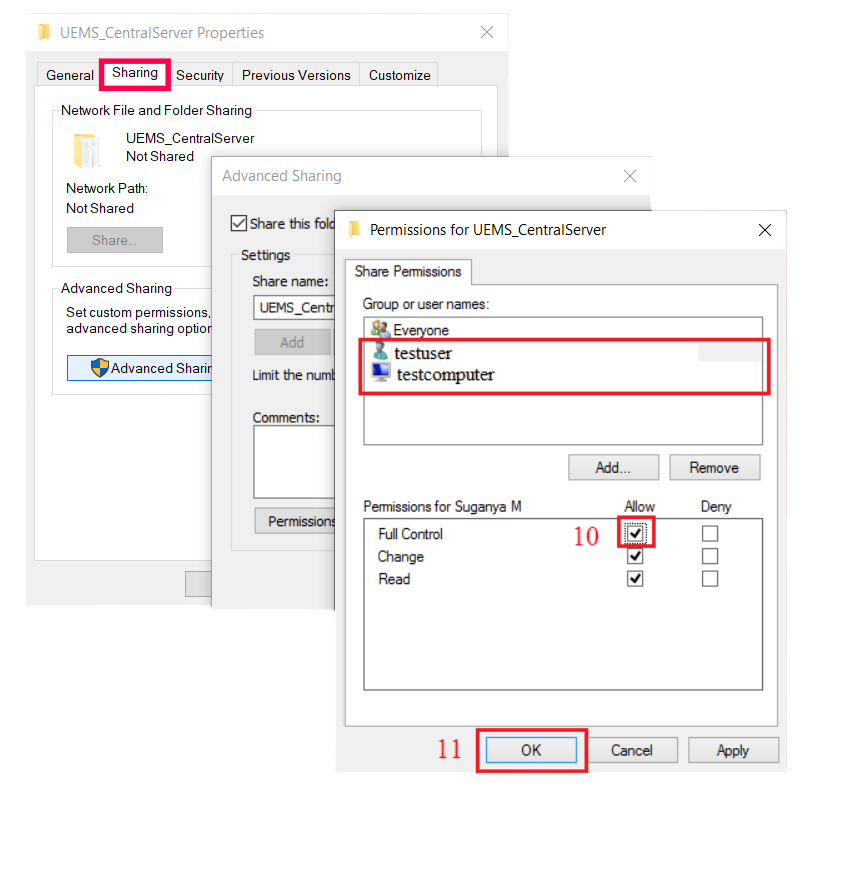Switch to the Security tab

[x=200, y=75]
